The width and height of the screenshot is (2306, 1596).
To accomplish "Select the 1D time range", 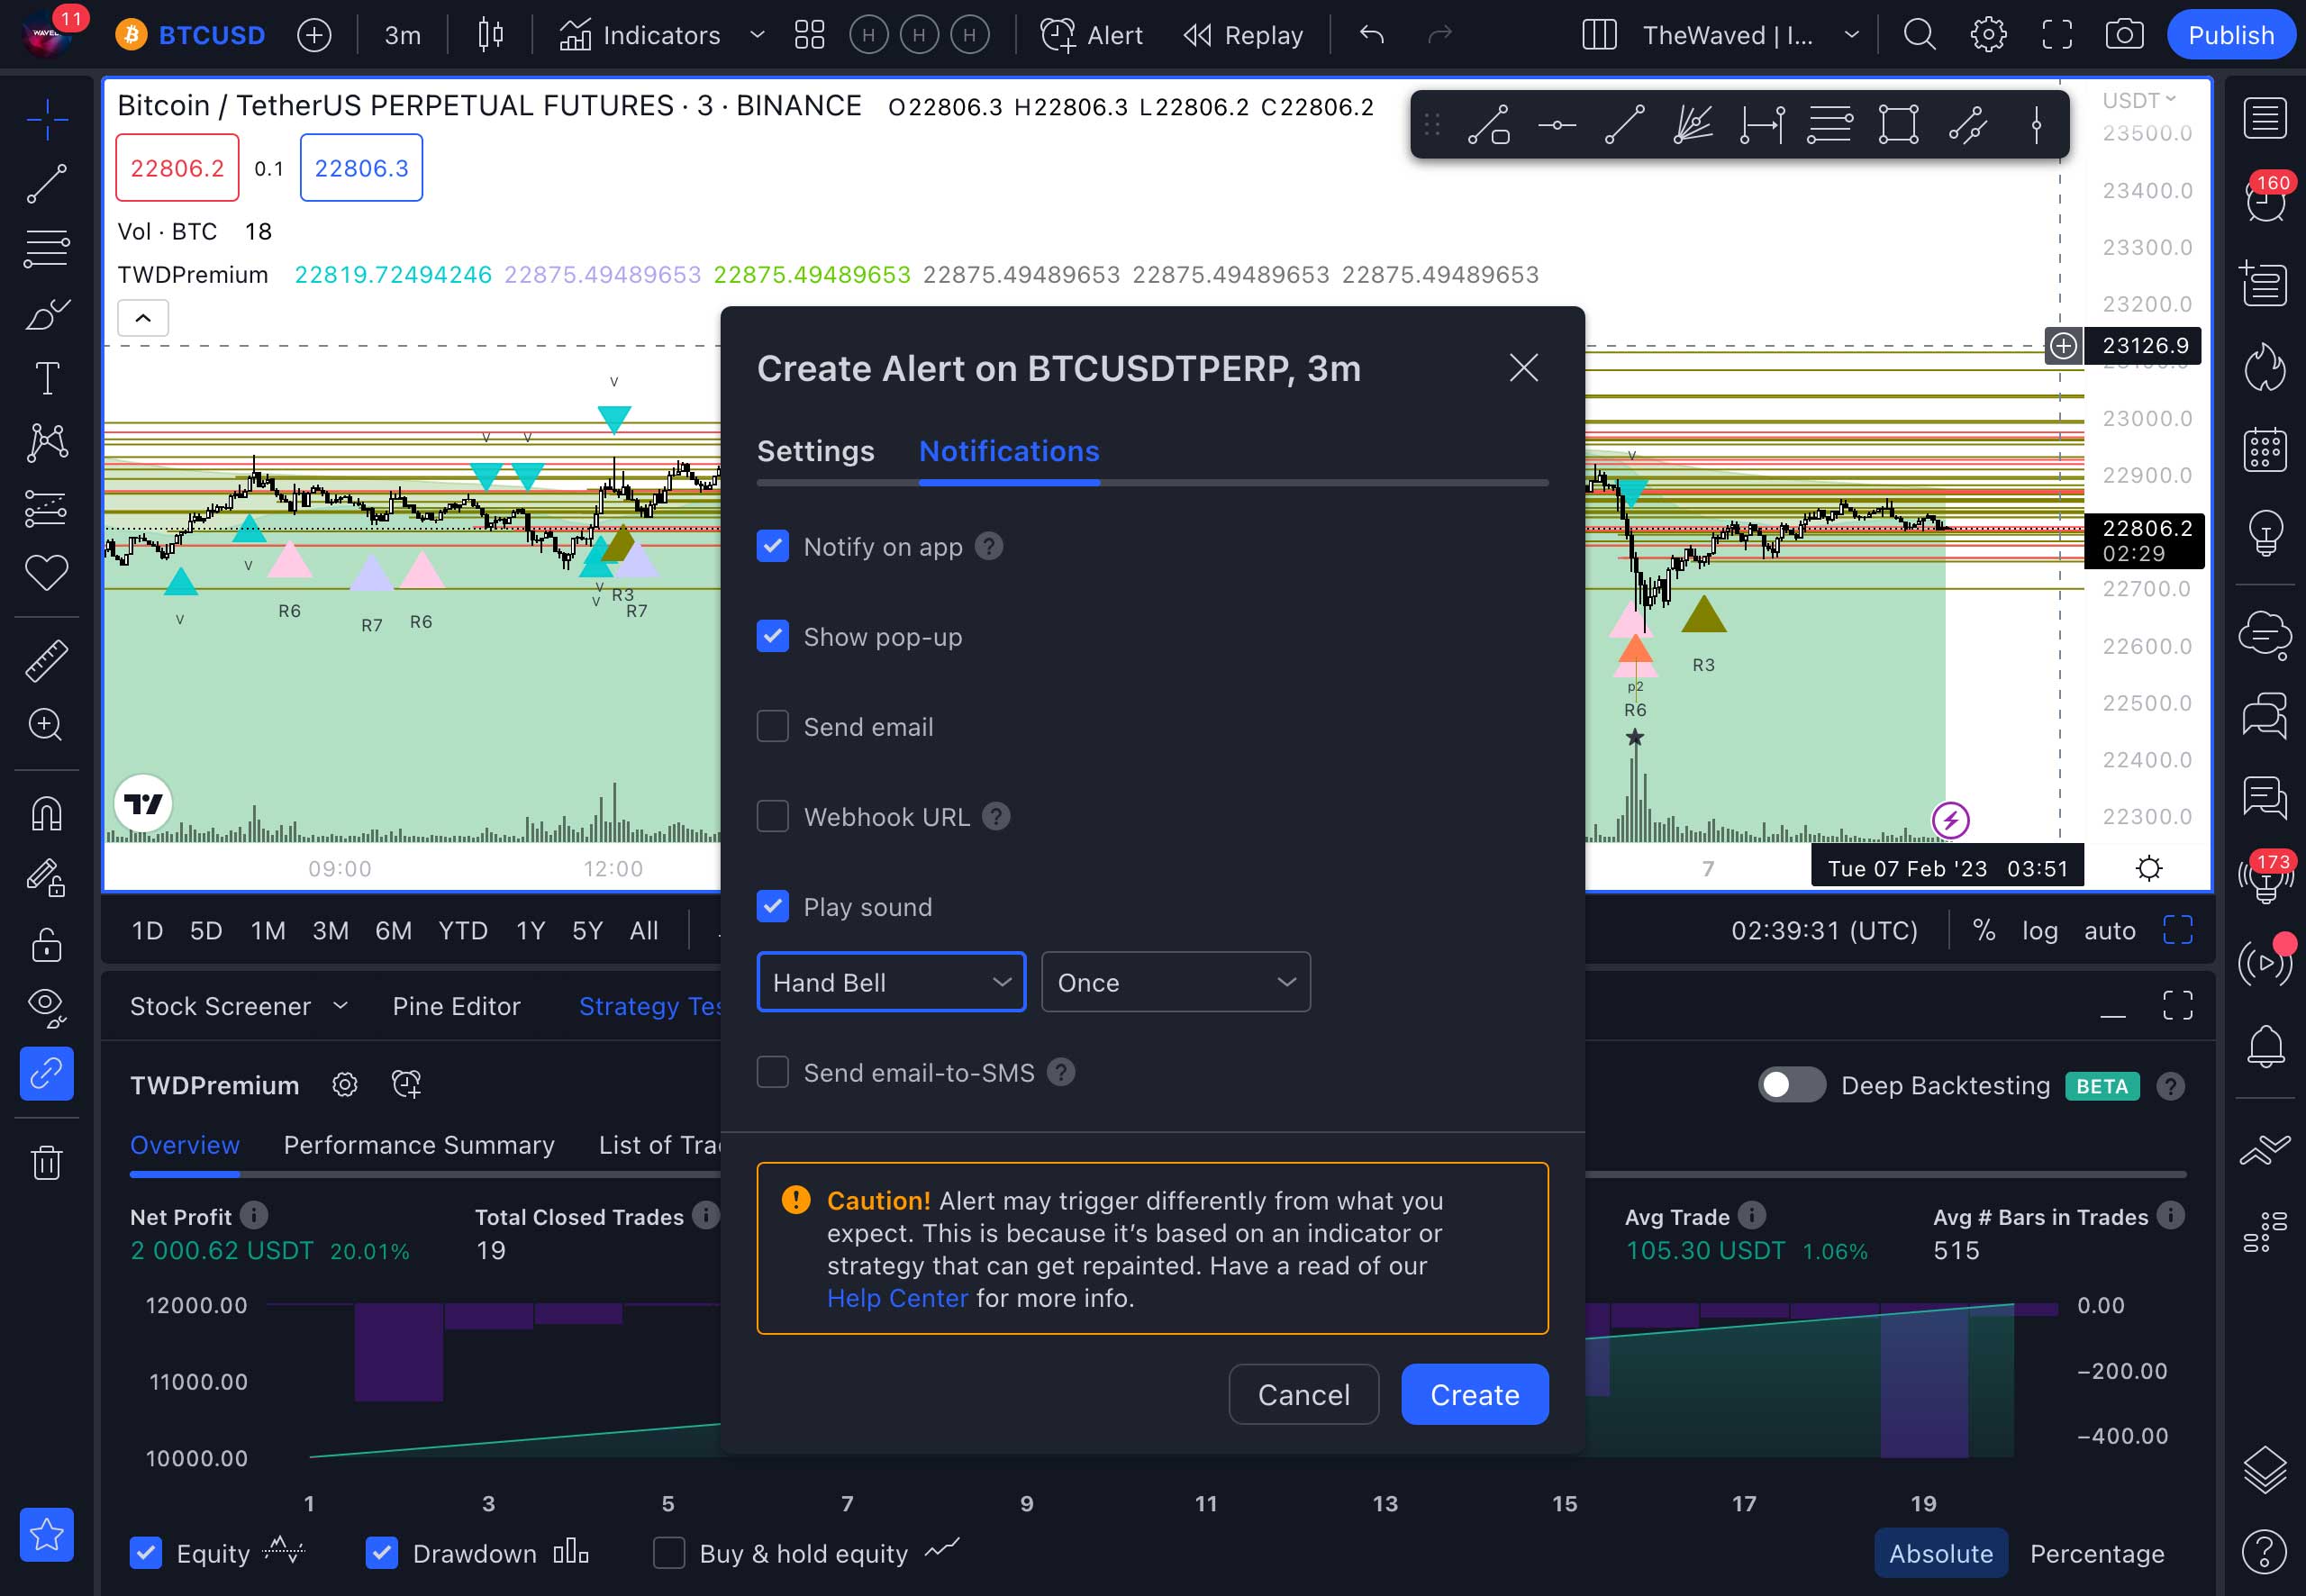I will 147,931.
